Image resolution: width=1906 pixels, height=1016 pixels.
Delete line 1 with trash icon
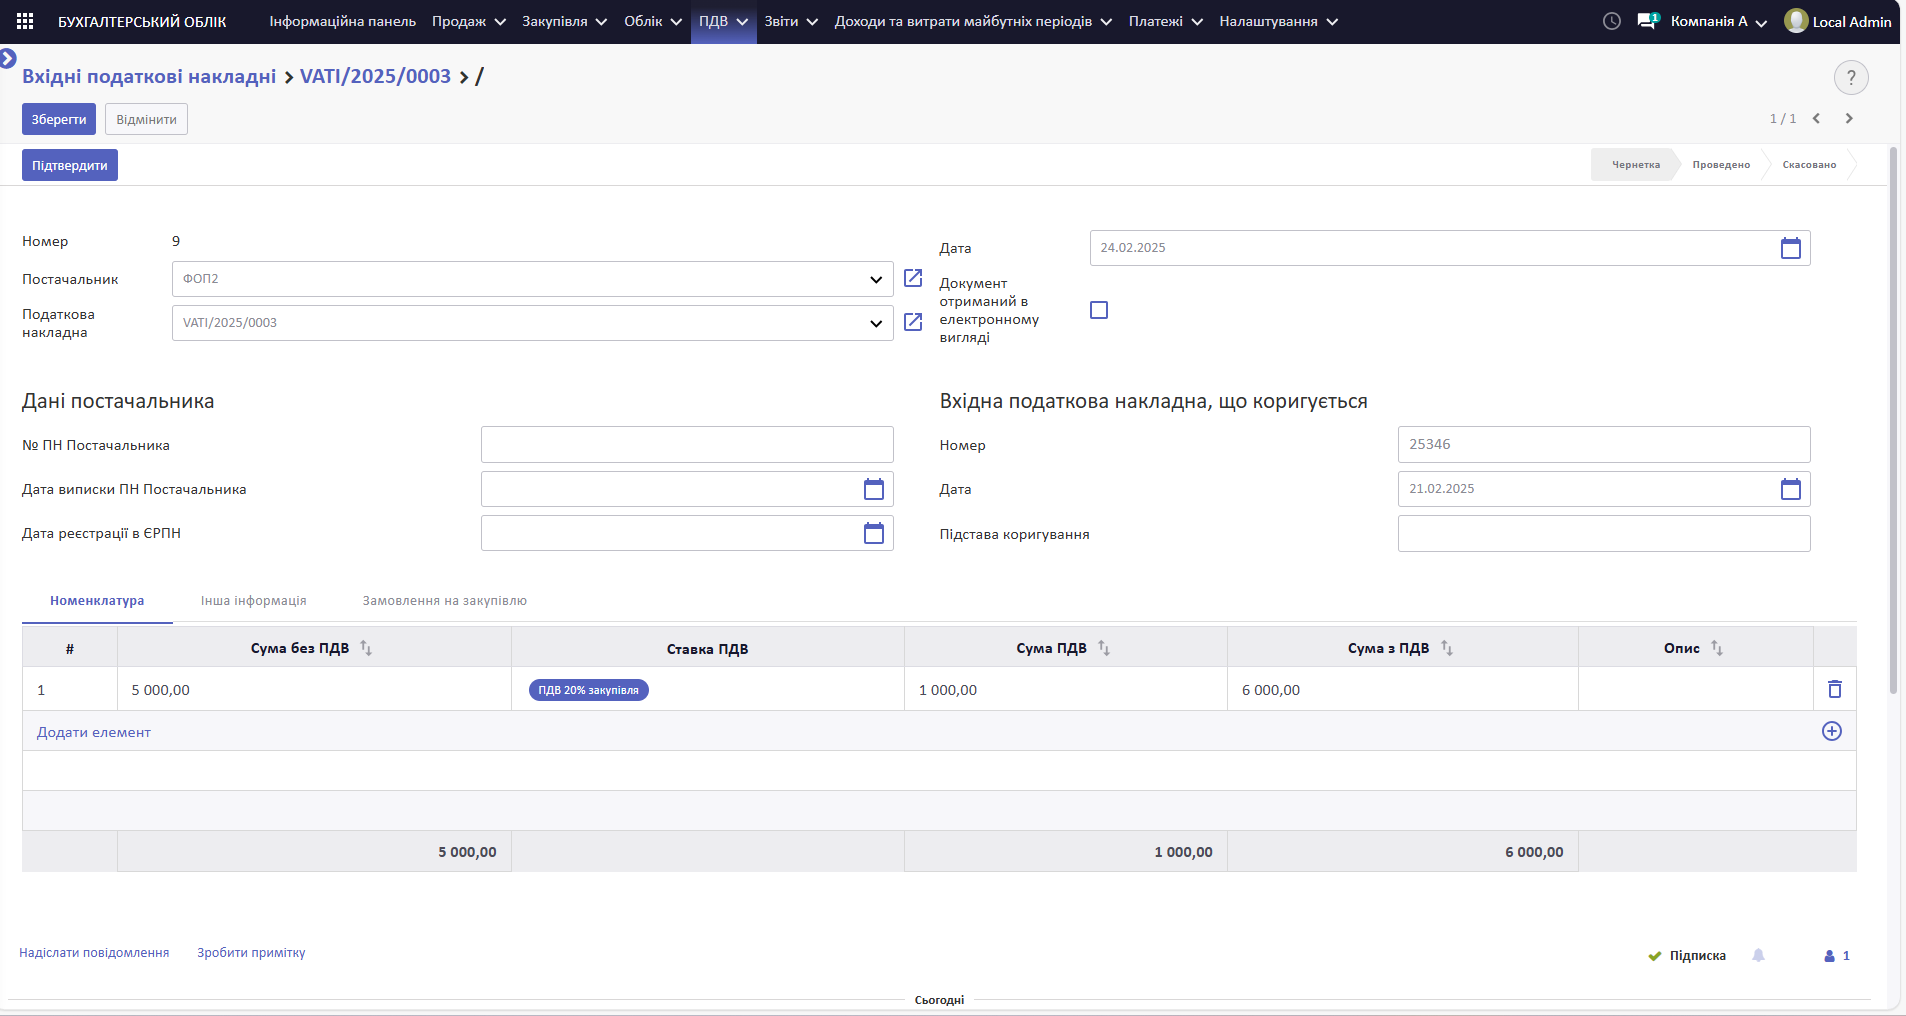pos(1835,689)
